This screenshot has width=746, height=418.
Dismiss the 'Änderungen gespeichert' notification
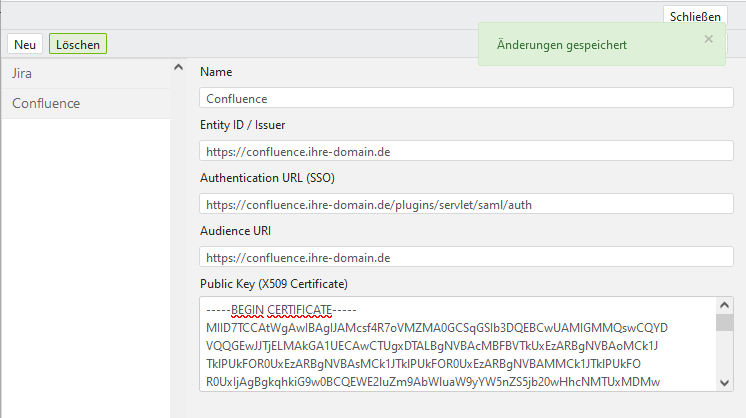coord(709,39)
